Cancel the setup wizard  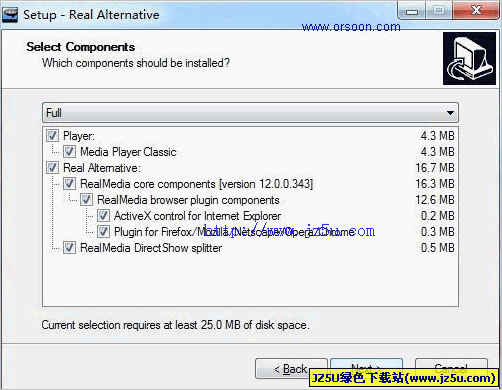pos(451,369)
